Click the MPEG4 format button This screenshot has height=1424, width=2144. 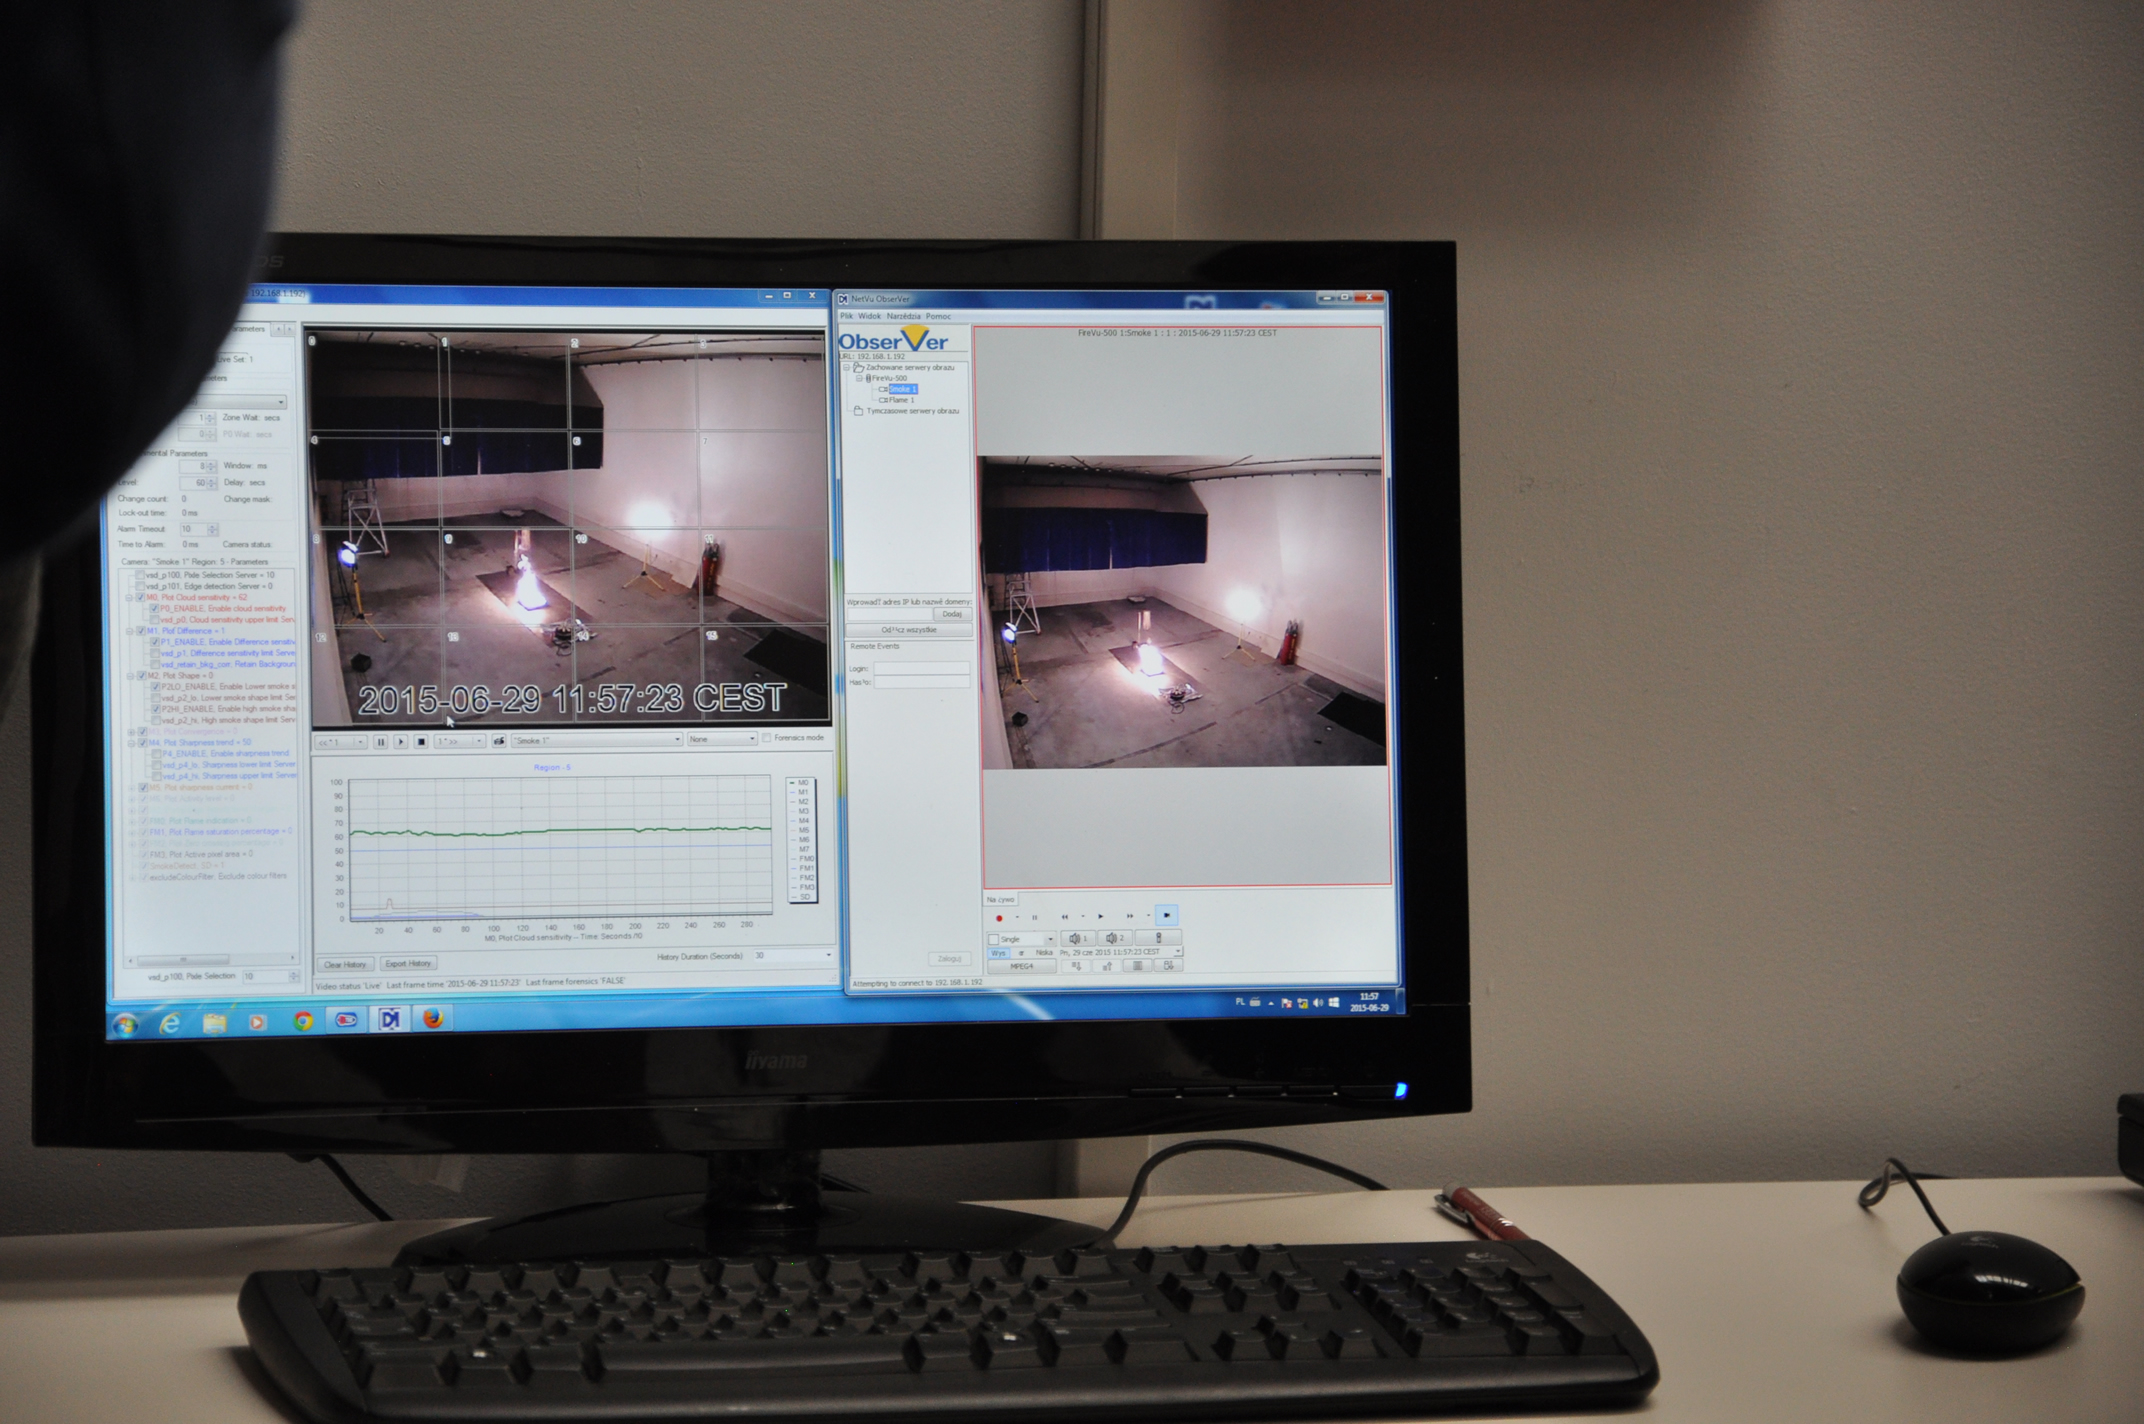click(1022, 966)
